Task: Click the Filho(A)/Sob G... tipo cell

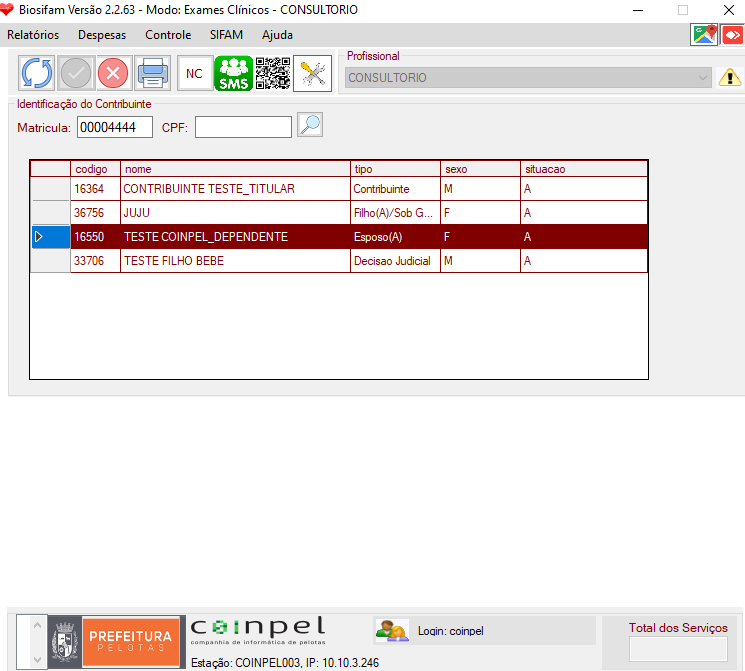Action: pyautogui.click(x=395, y=213)
